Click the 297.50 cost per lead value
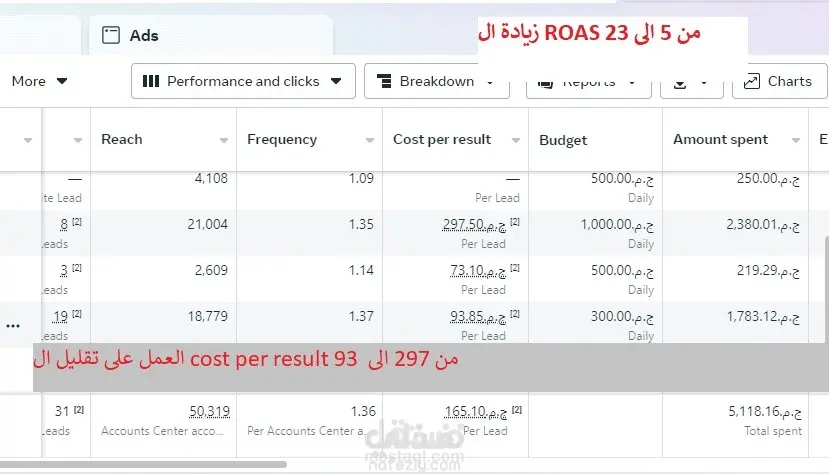 474,225
